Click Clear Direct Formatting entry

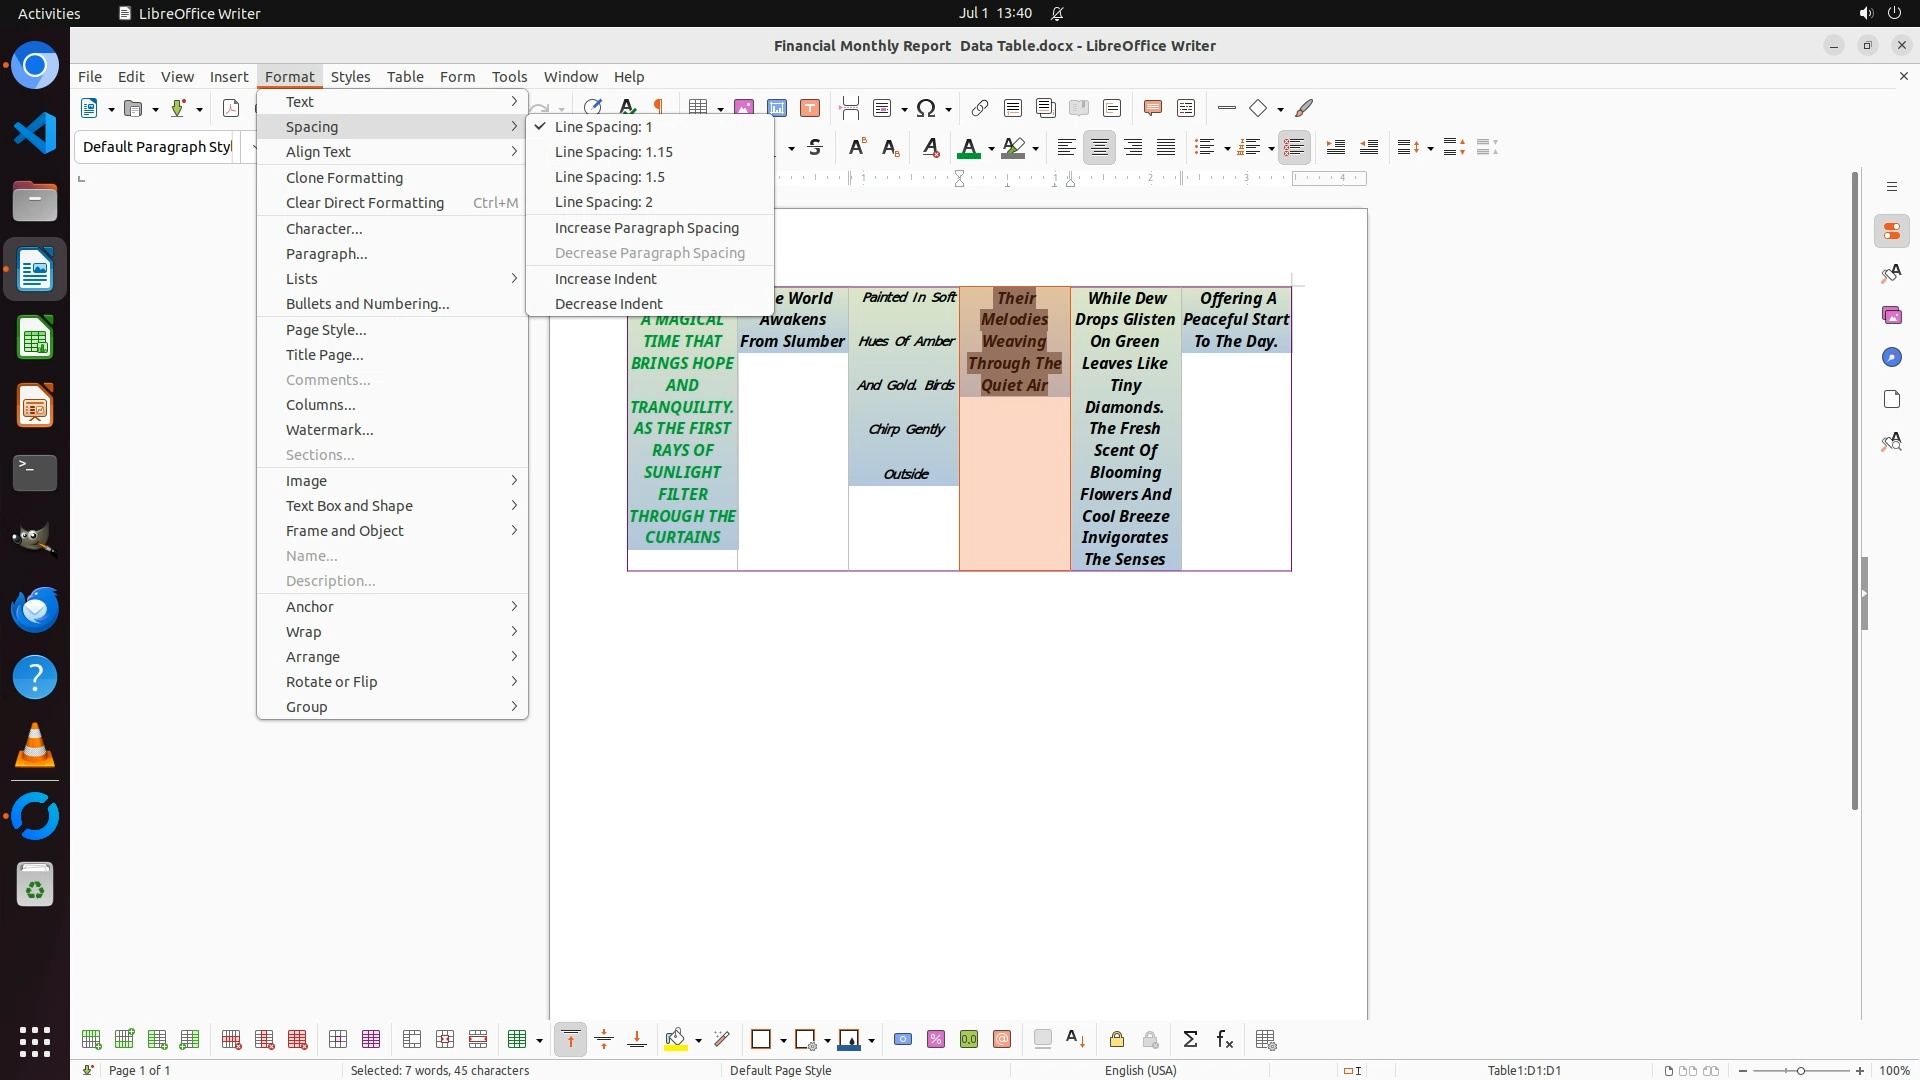[x=364, y=203]
